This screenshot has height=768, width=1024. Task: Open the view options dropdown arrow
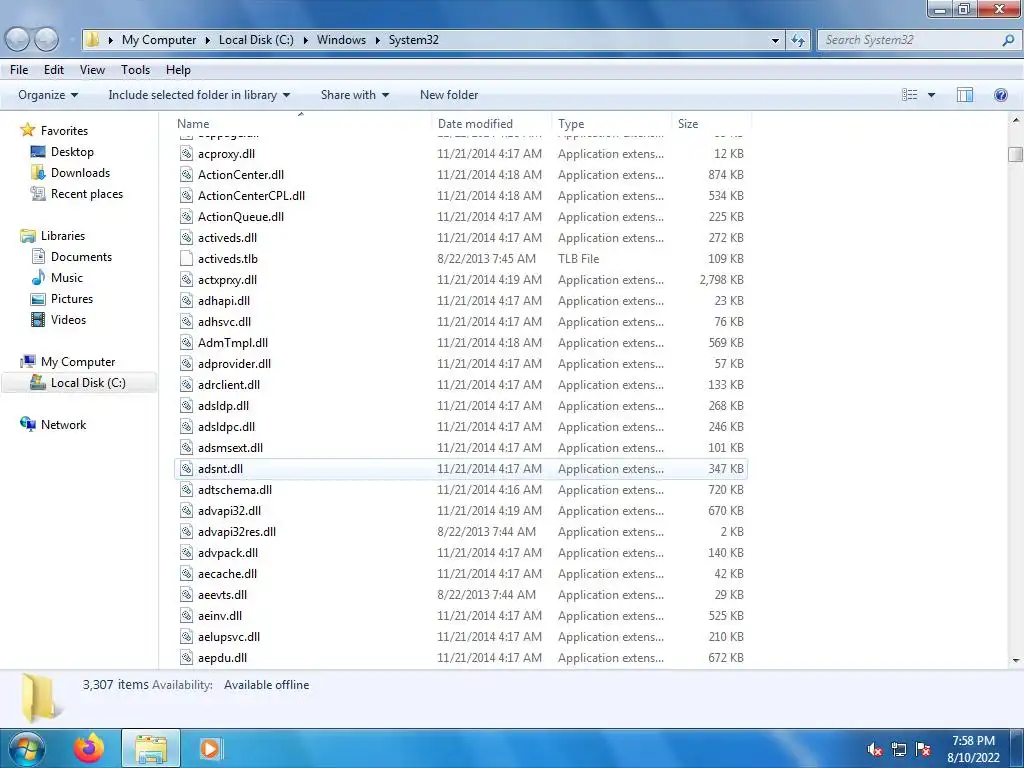(x=931, y=95)
